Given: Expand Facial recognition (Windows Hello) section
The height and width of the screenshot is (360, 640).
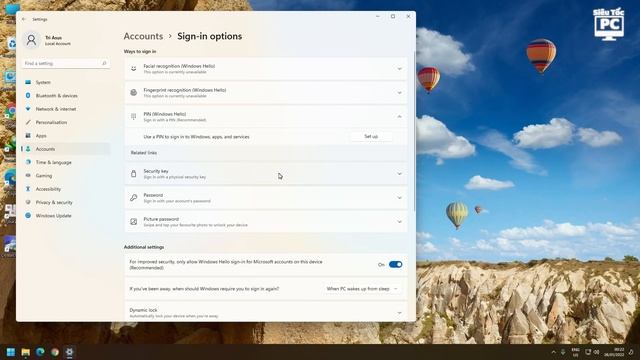Looking at the screenshot, I should [x=400, y=69].
